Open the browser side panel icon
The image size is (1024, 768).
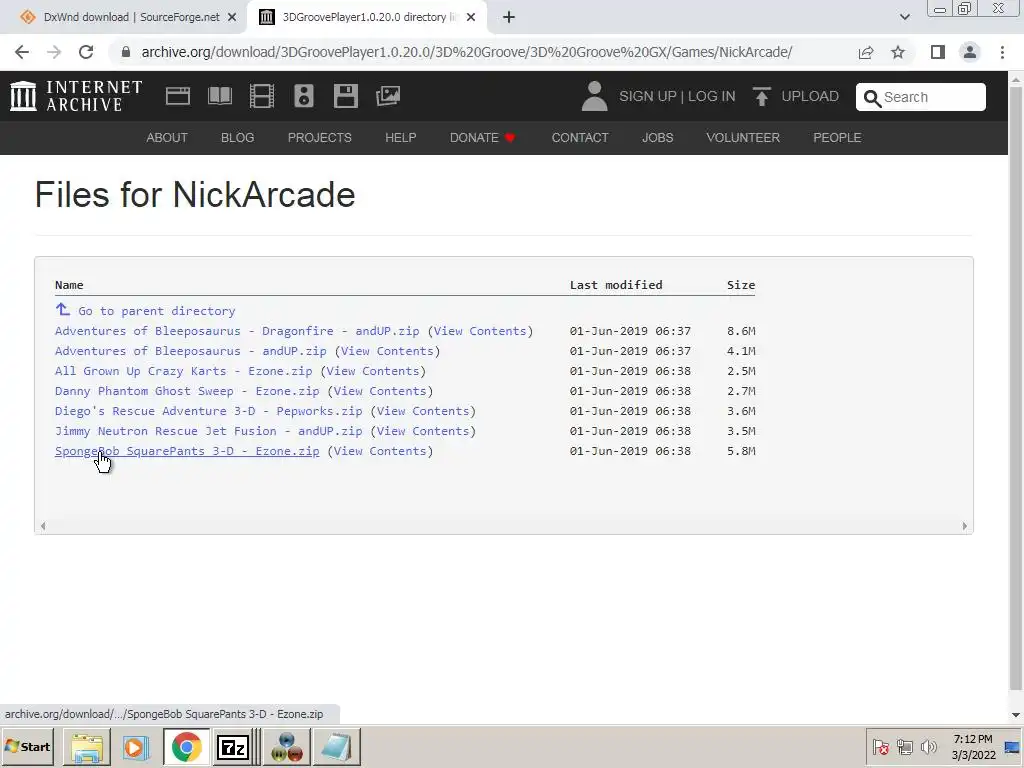tap(938, 52)
